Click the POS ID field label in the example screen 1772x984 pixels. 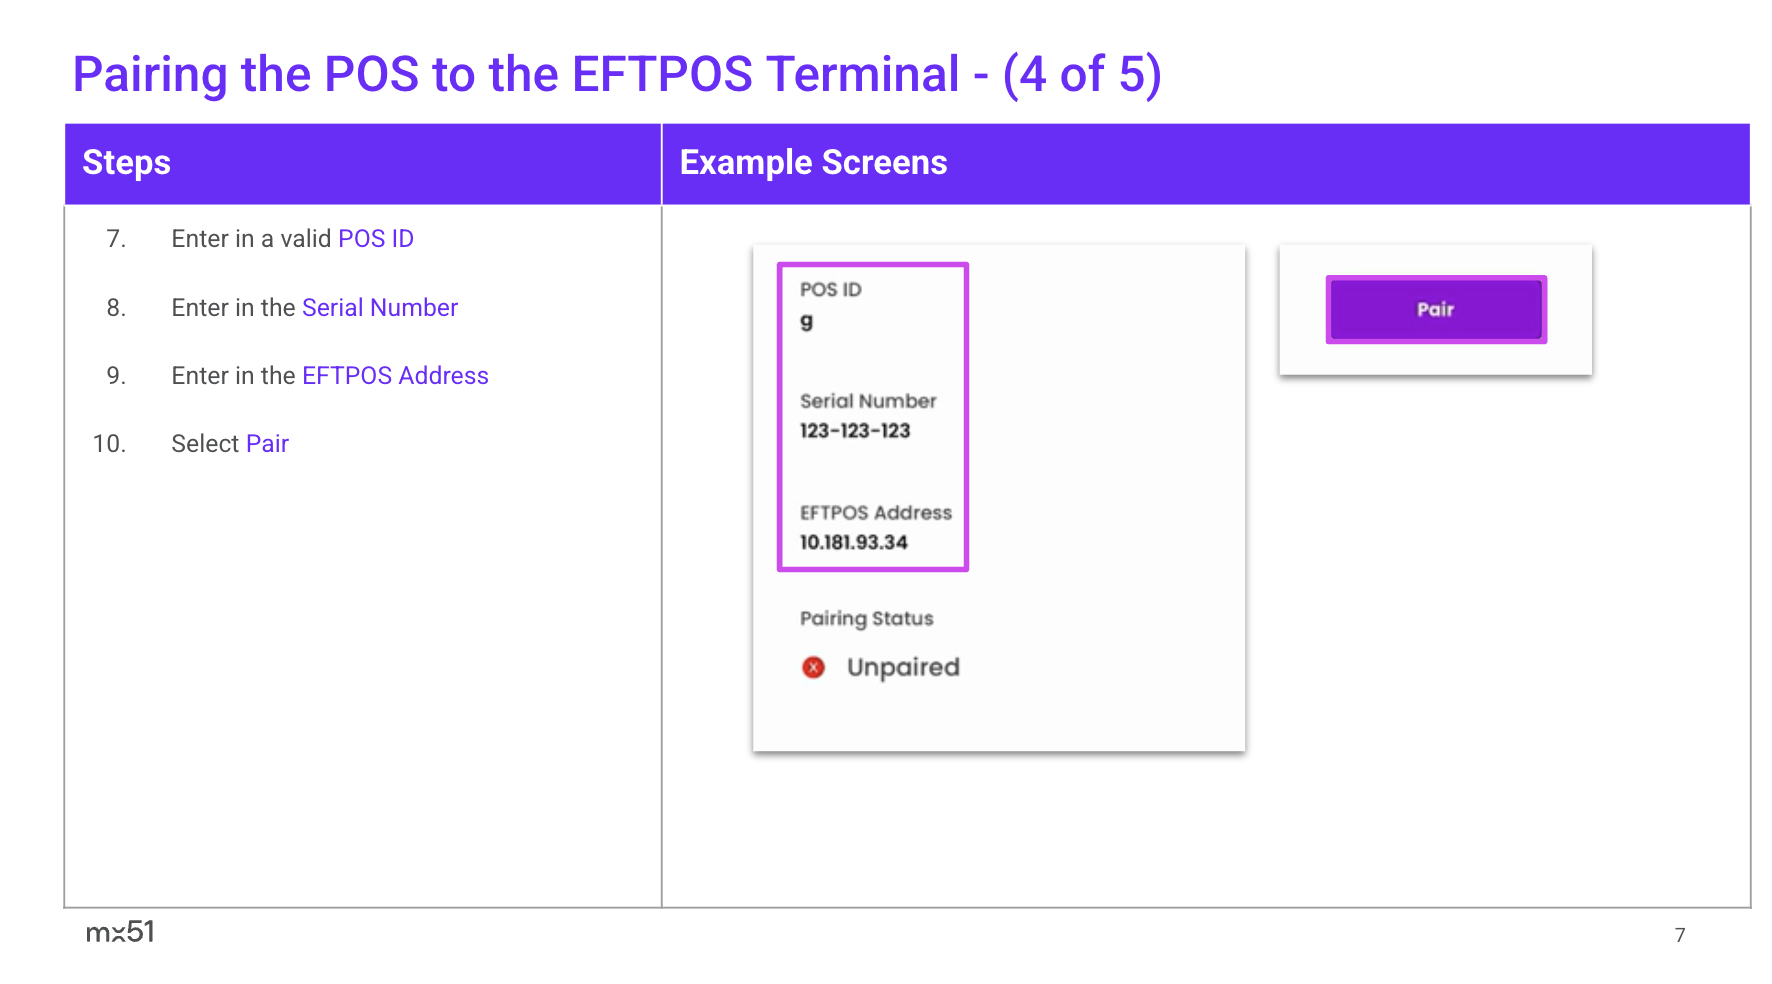tap(830, 290)
